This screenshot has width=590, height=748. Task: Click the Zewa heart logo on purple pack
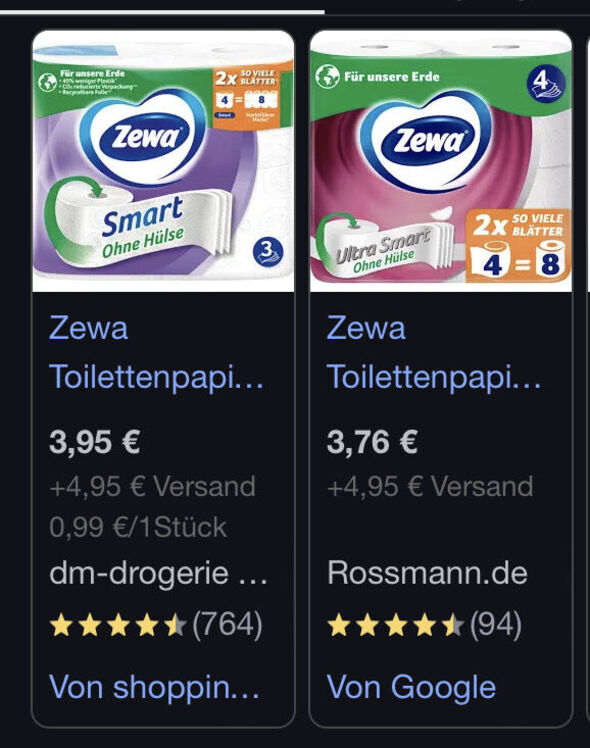click(x=143, y=137)
